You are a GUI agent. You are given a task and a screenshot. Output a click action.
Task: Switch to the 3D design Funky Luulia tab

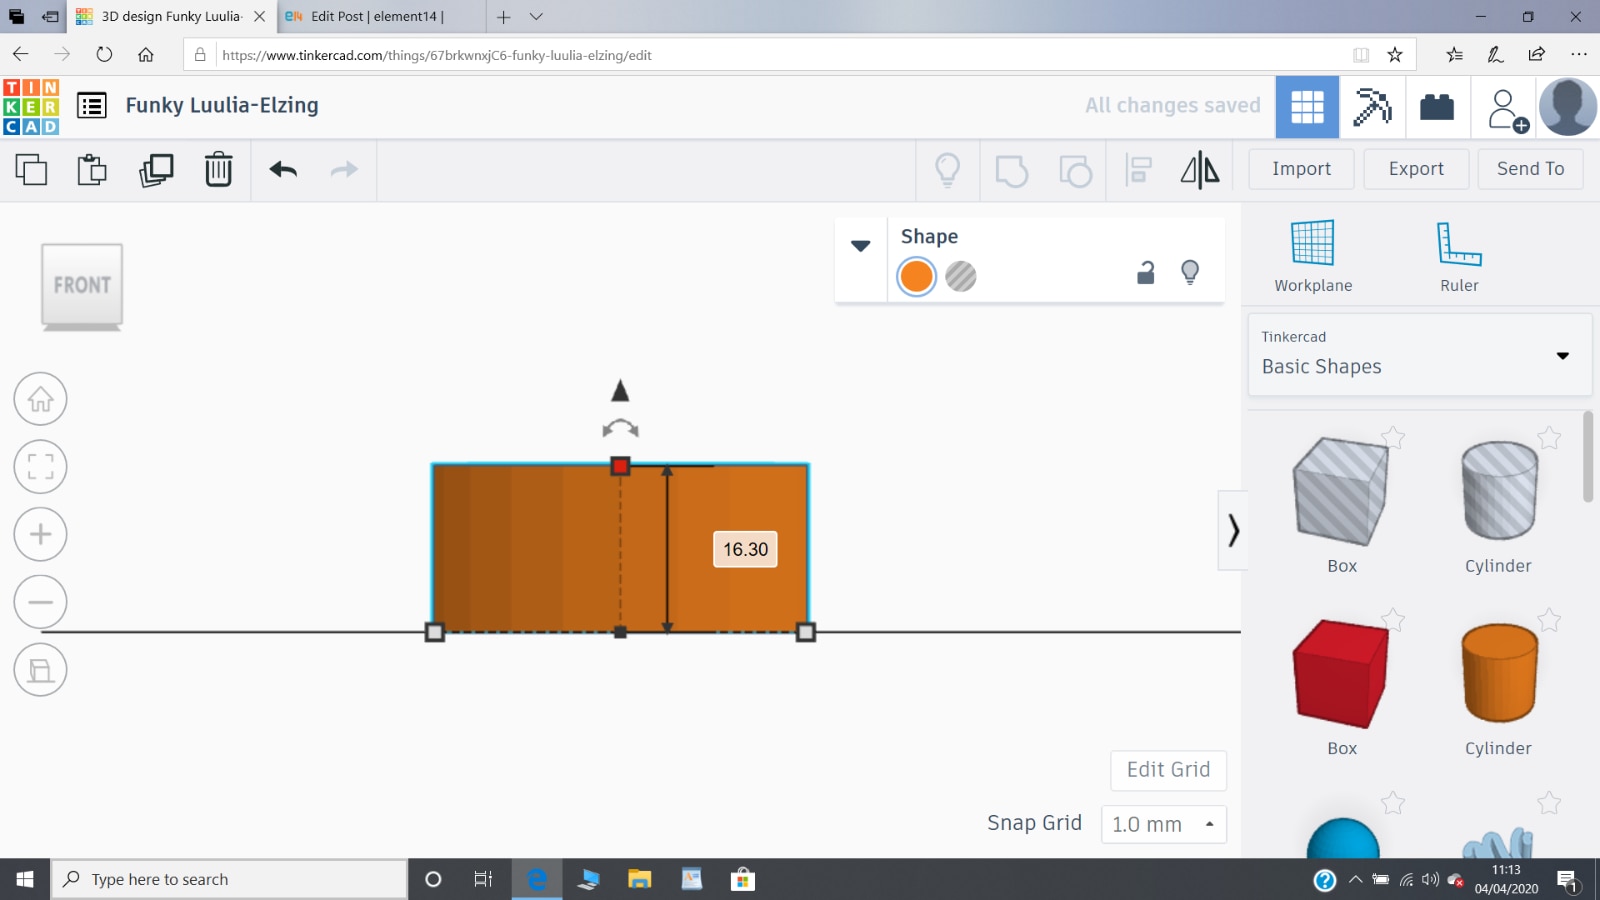click(x=172, y=16)
